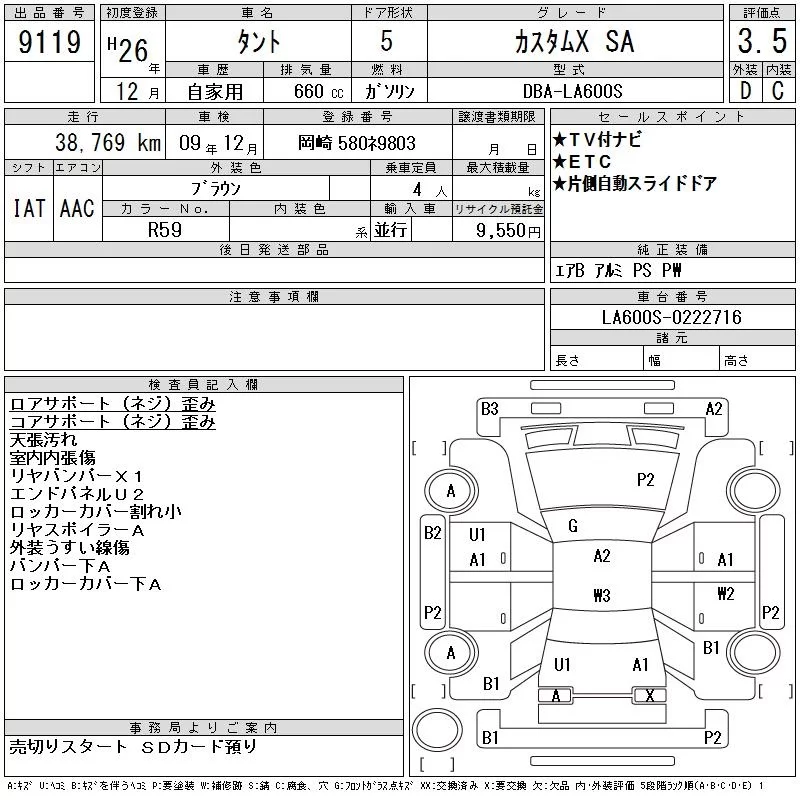Click inspector note リヤスポイラーA
The width and height of the screenshot is (800, 800).
click(77, 530)
